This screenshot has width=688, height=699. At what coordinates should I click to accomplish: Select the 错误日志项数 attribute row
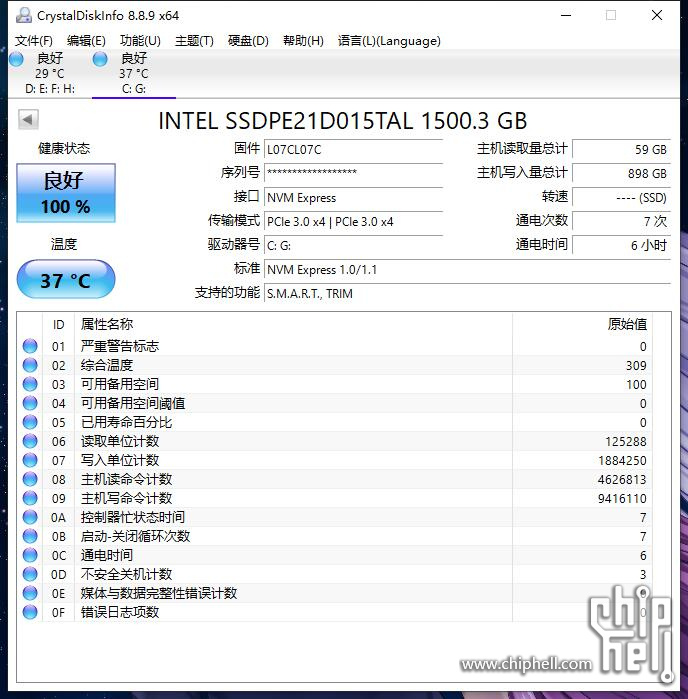pos(334,612)
